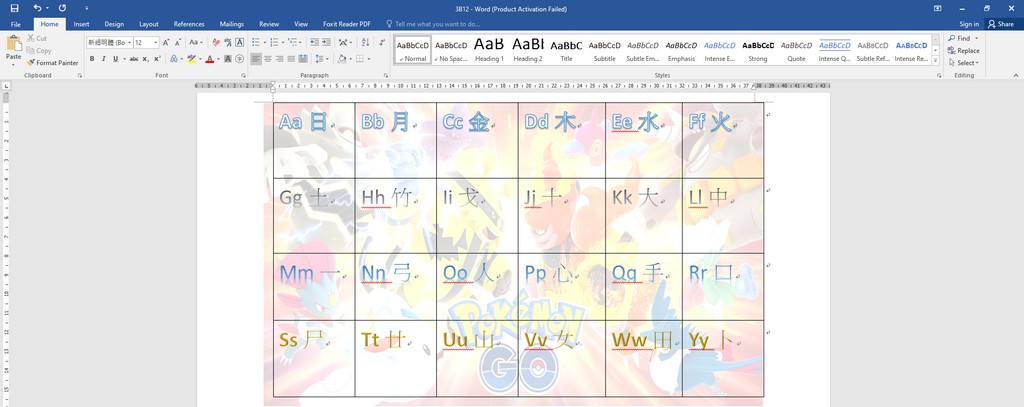The width and height of the screenshot is (1024, 407).
Task: Toggle Italic formatting
Action: (103, 59)
